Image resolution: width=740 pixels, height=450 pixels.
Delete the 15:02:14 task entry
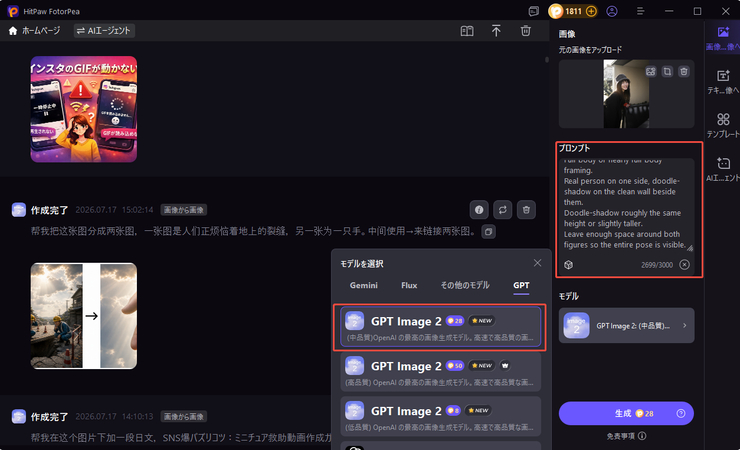point(526,210)
